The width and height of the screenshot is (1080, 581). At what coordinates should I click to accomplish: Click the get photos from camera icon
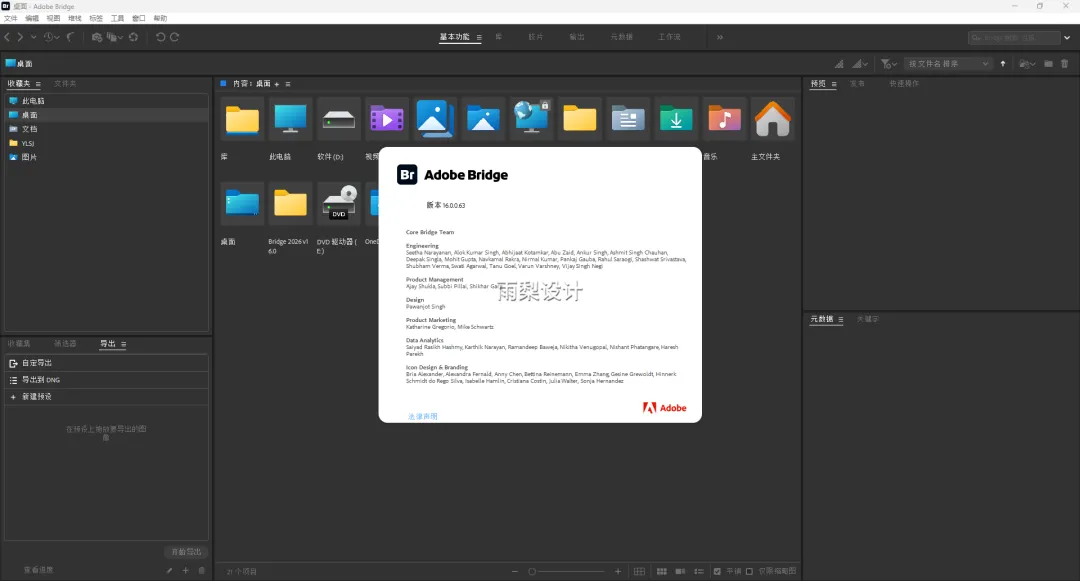97,37
